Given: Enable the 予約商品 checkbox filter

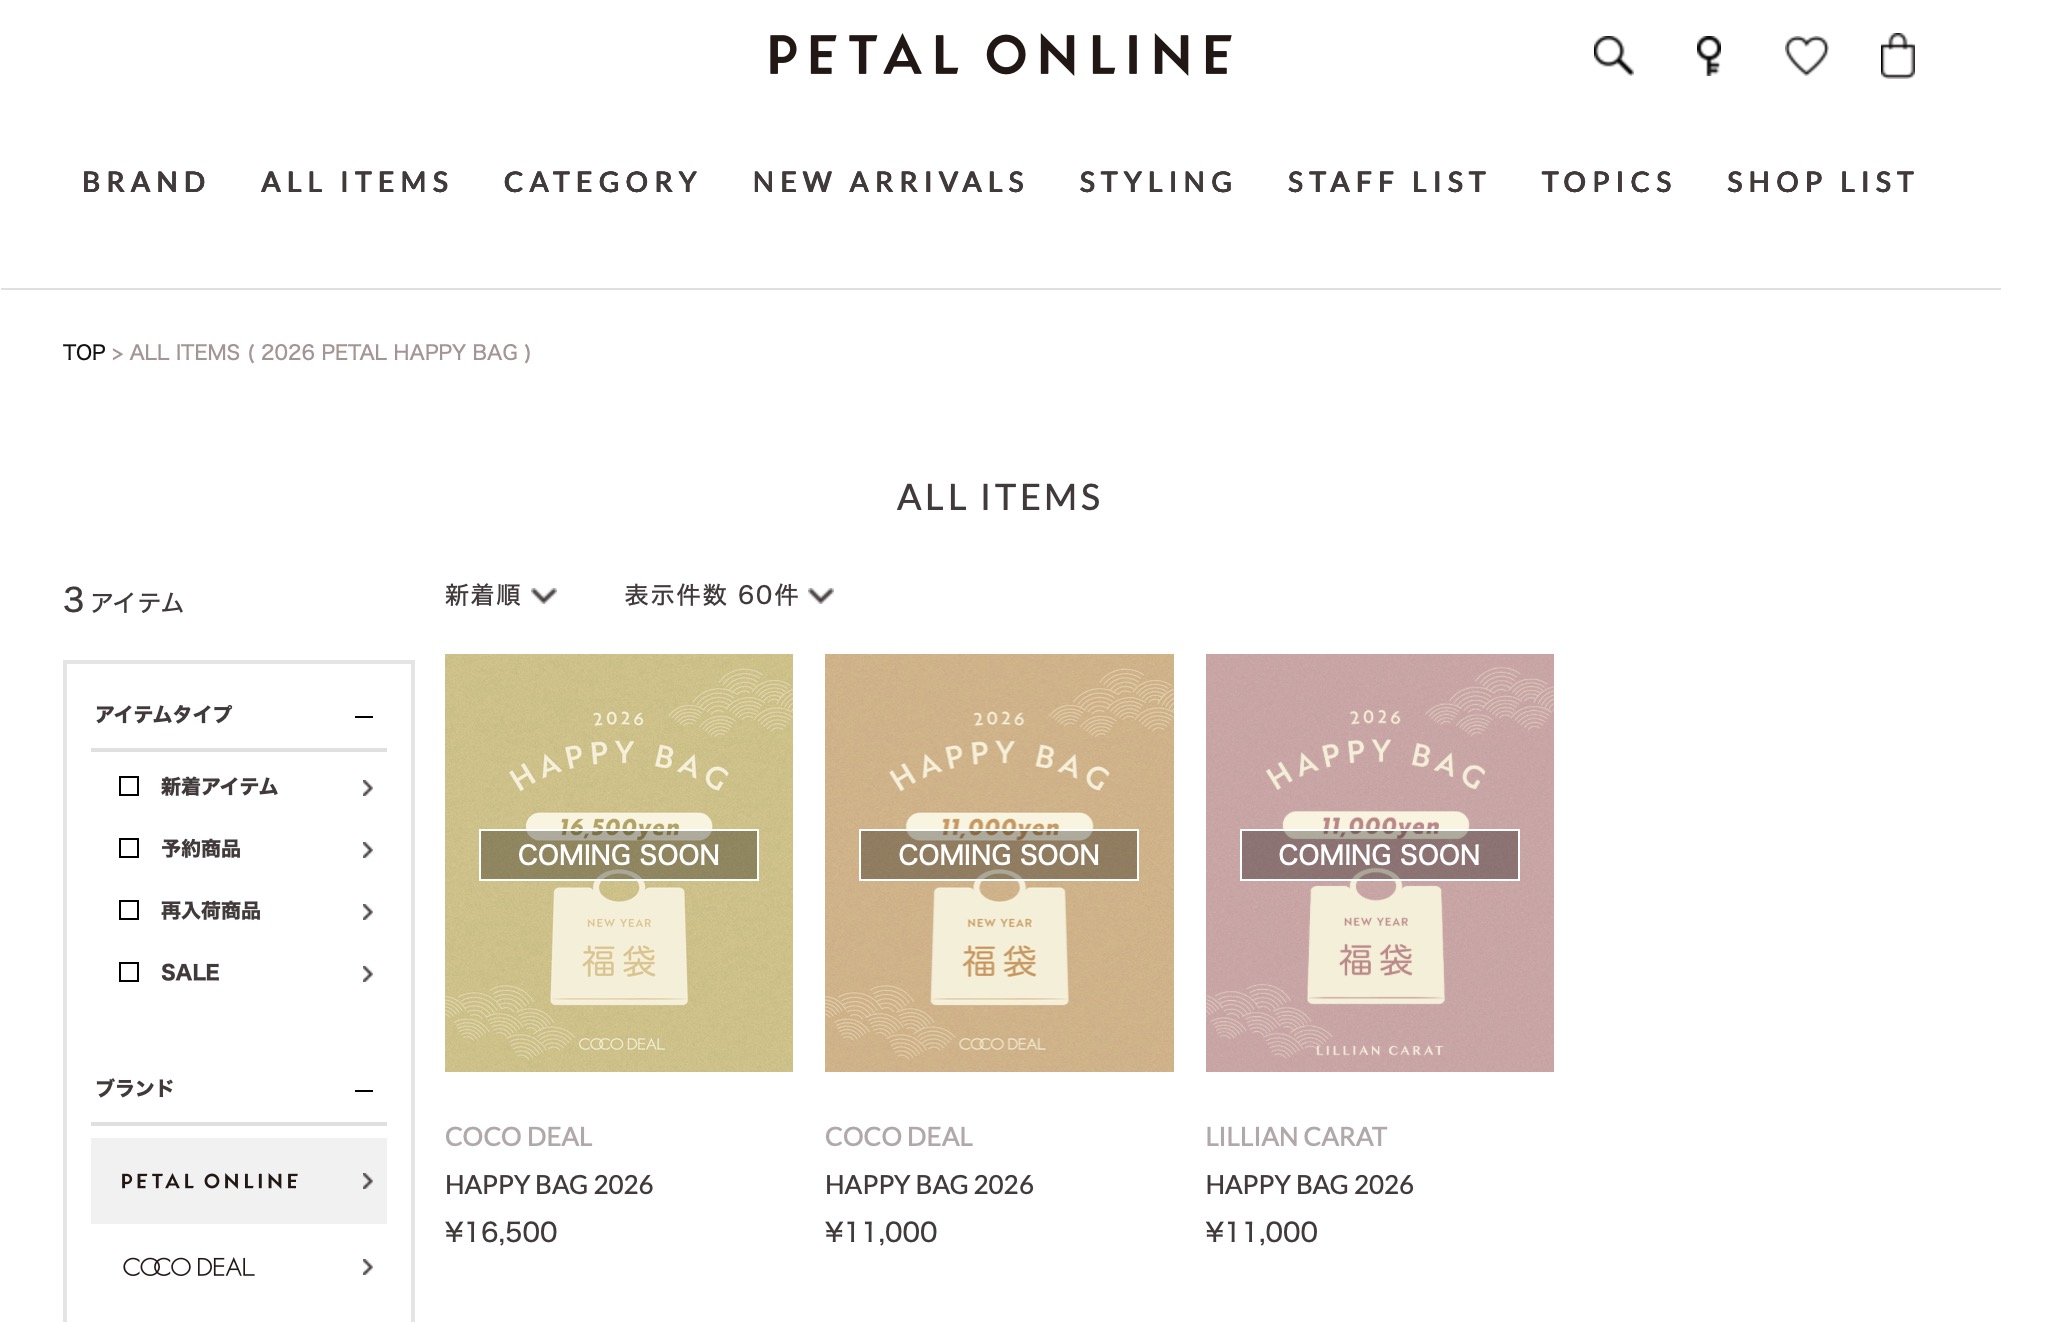Looking at the screenshot, I should (129, 848).
